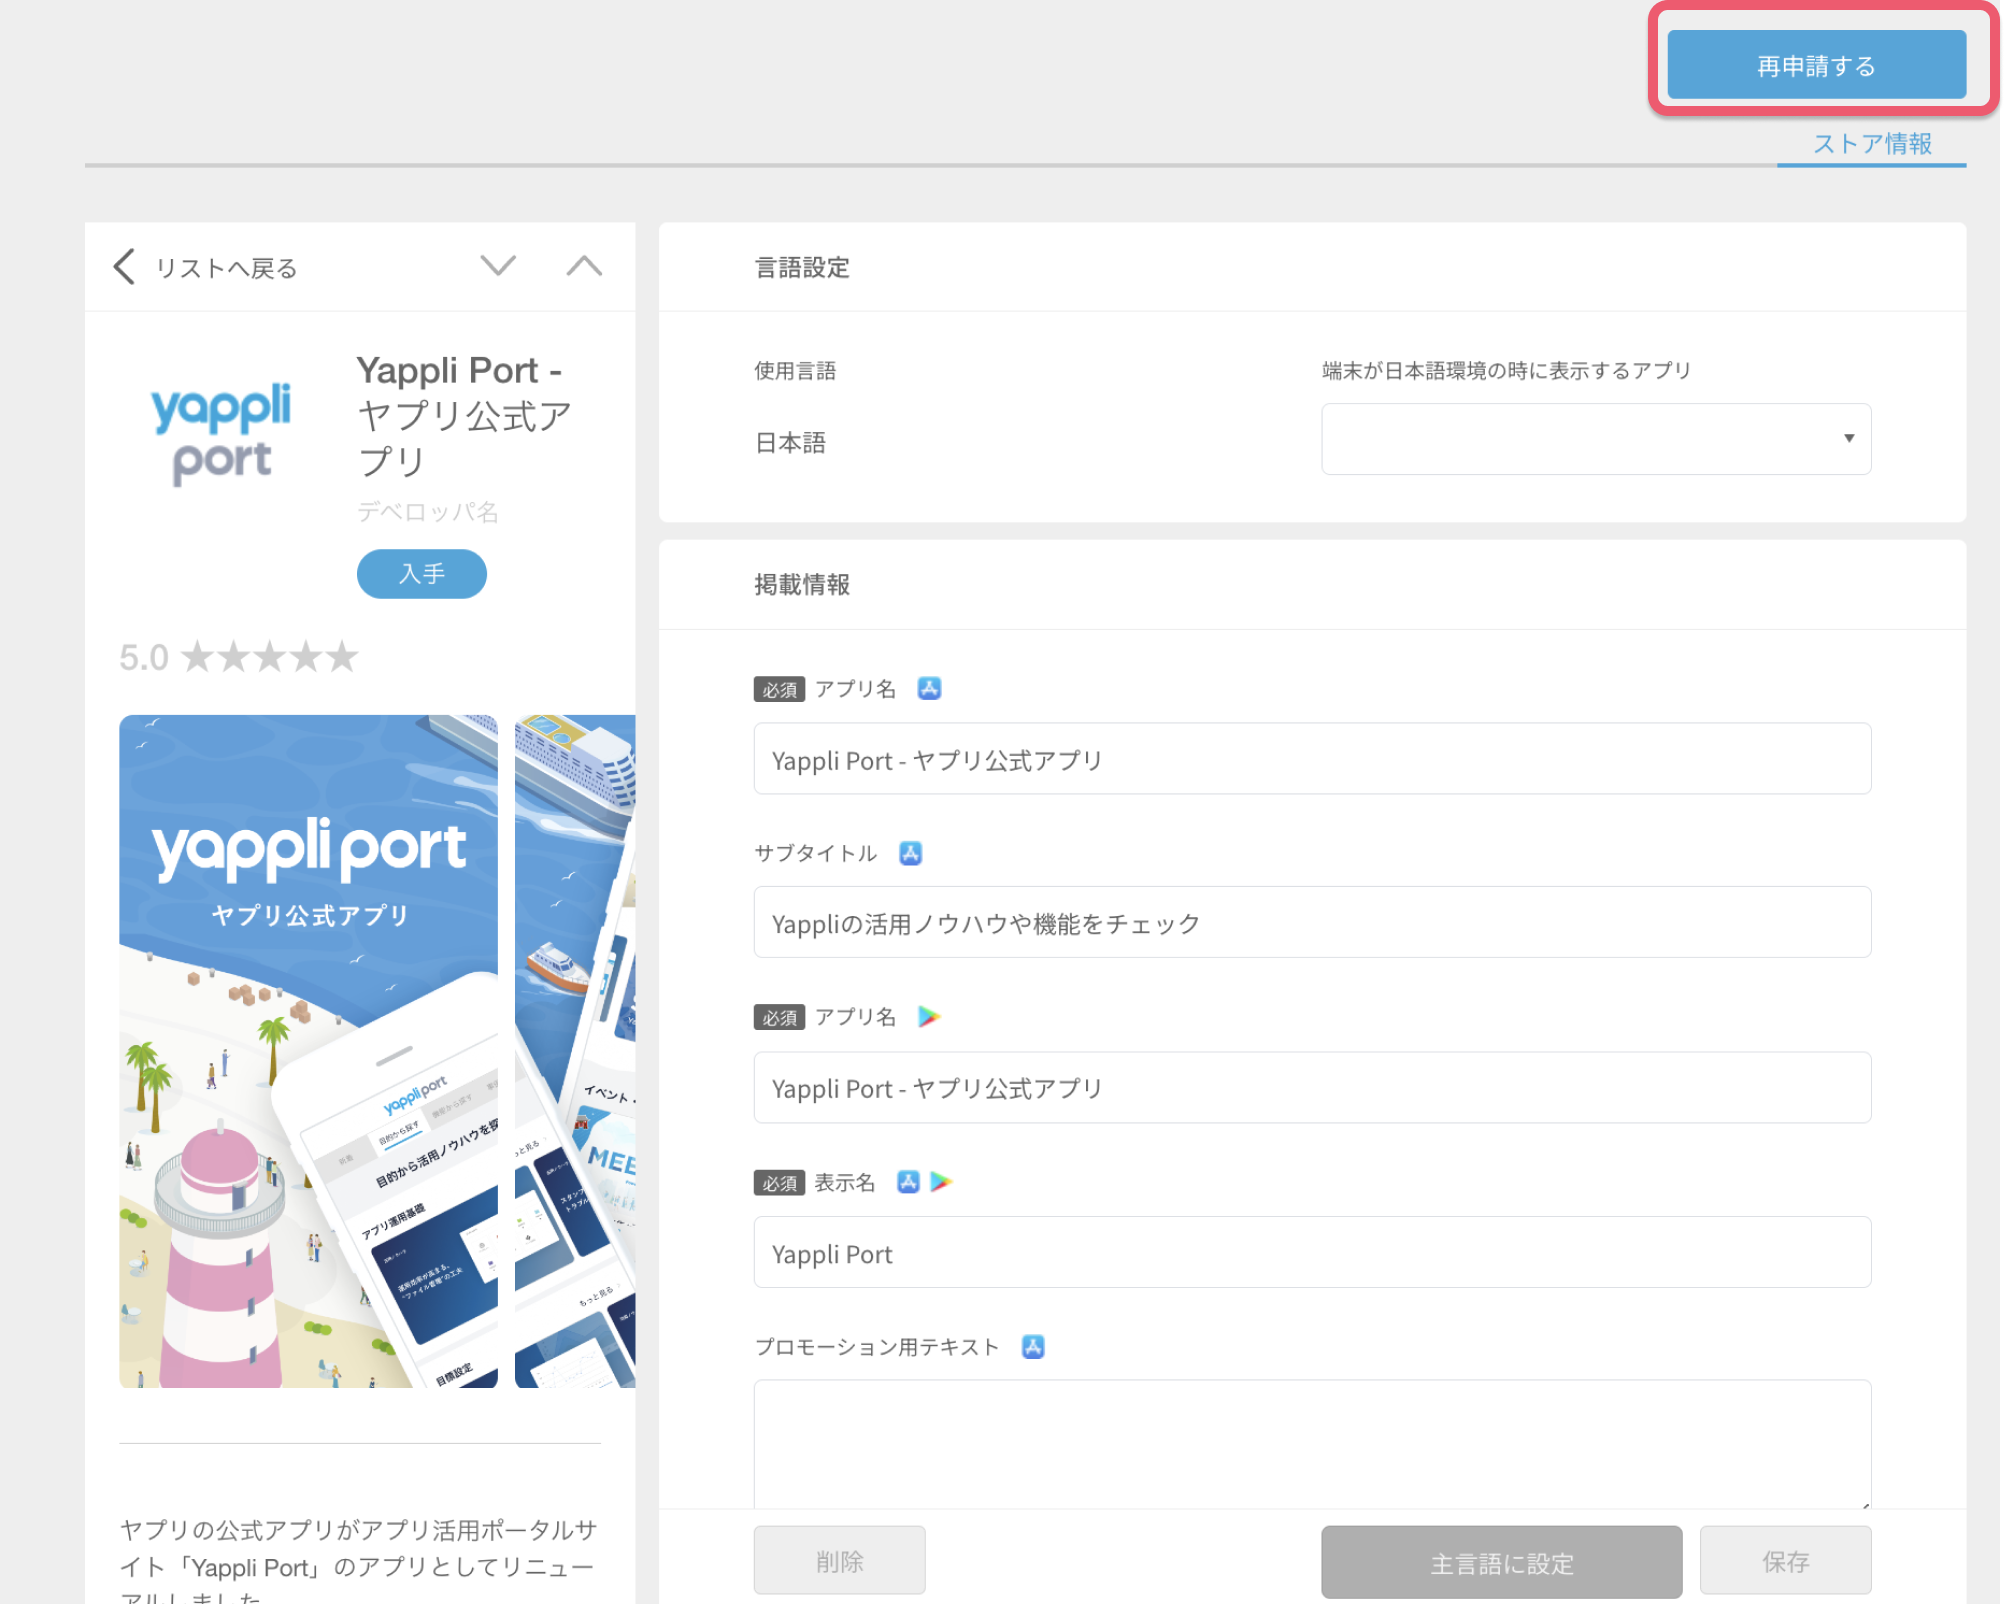Click the 表示名 input with Yappli Port

(x=1312, y=1252)
